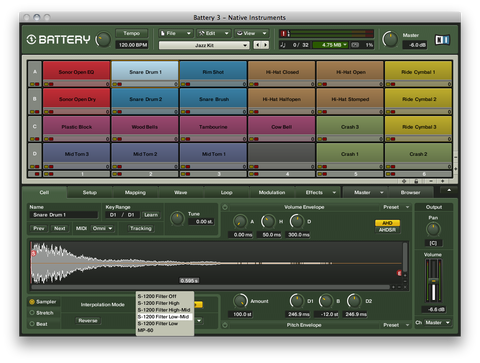Screen dimensions: 480x363
Task: Open the Edit dropdown menu
Action: point(213,33)
